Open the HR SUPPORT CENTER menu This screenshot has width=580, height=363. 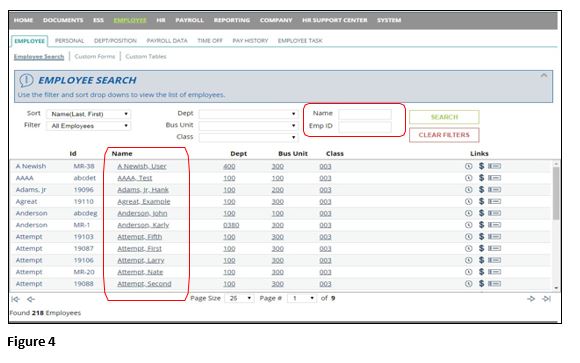(334, 20)
